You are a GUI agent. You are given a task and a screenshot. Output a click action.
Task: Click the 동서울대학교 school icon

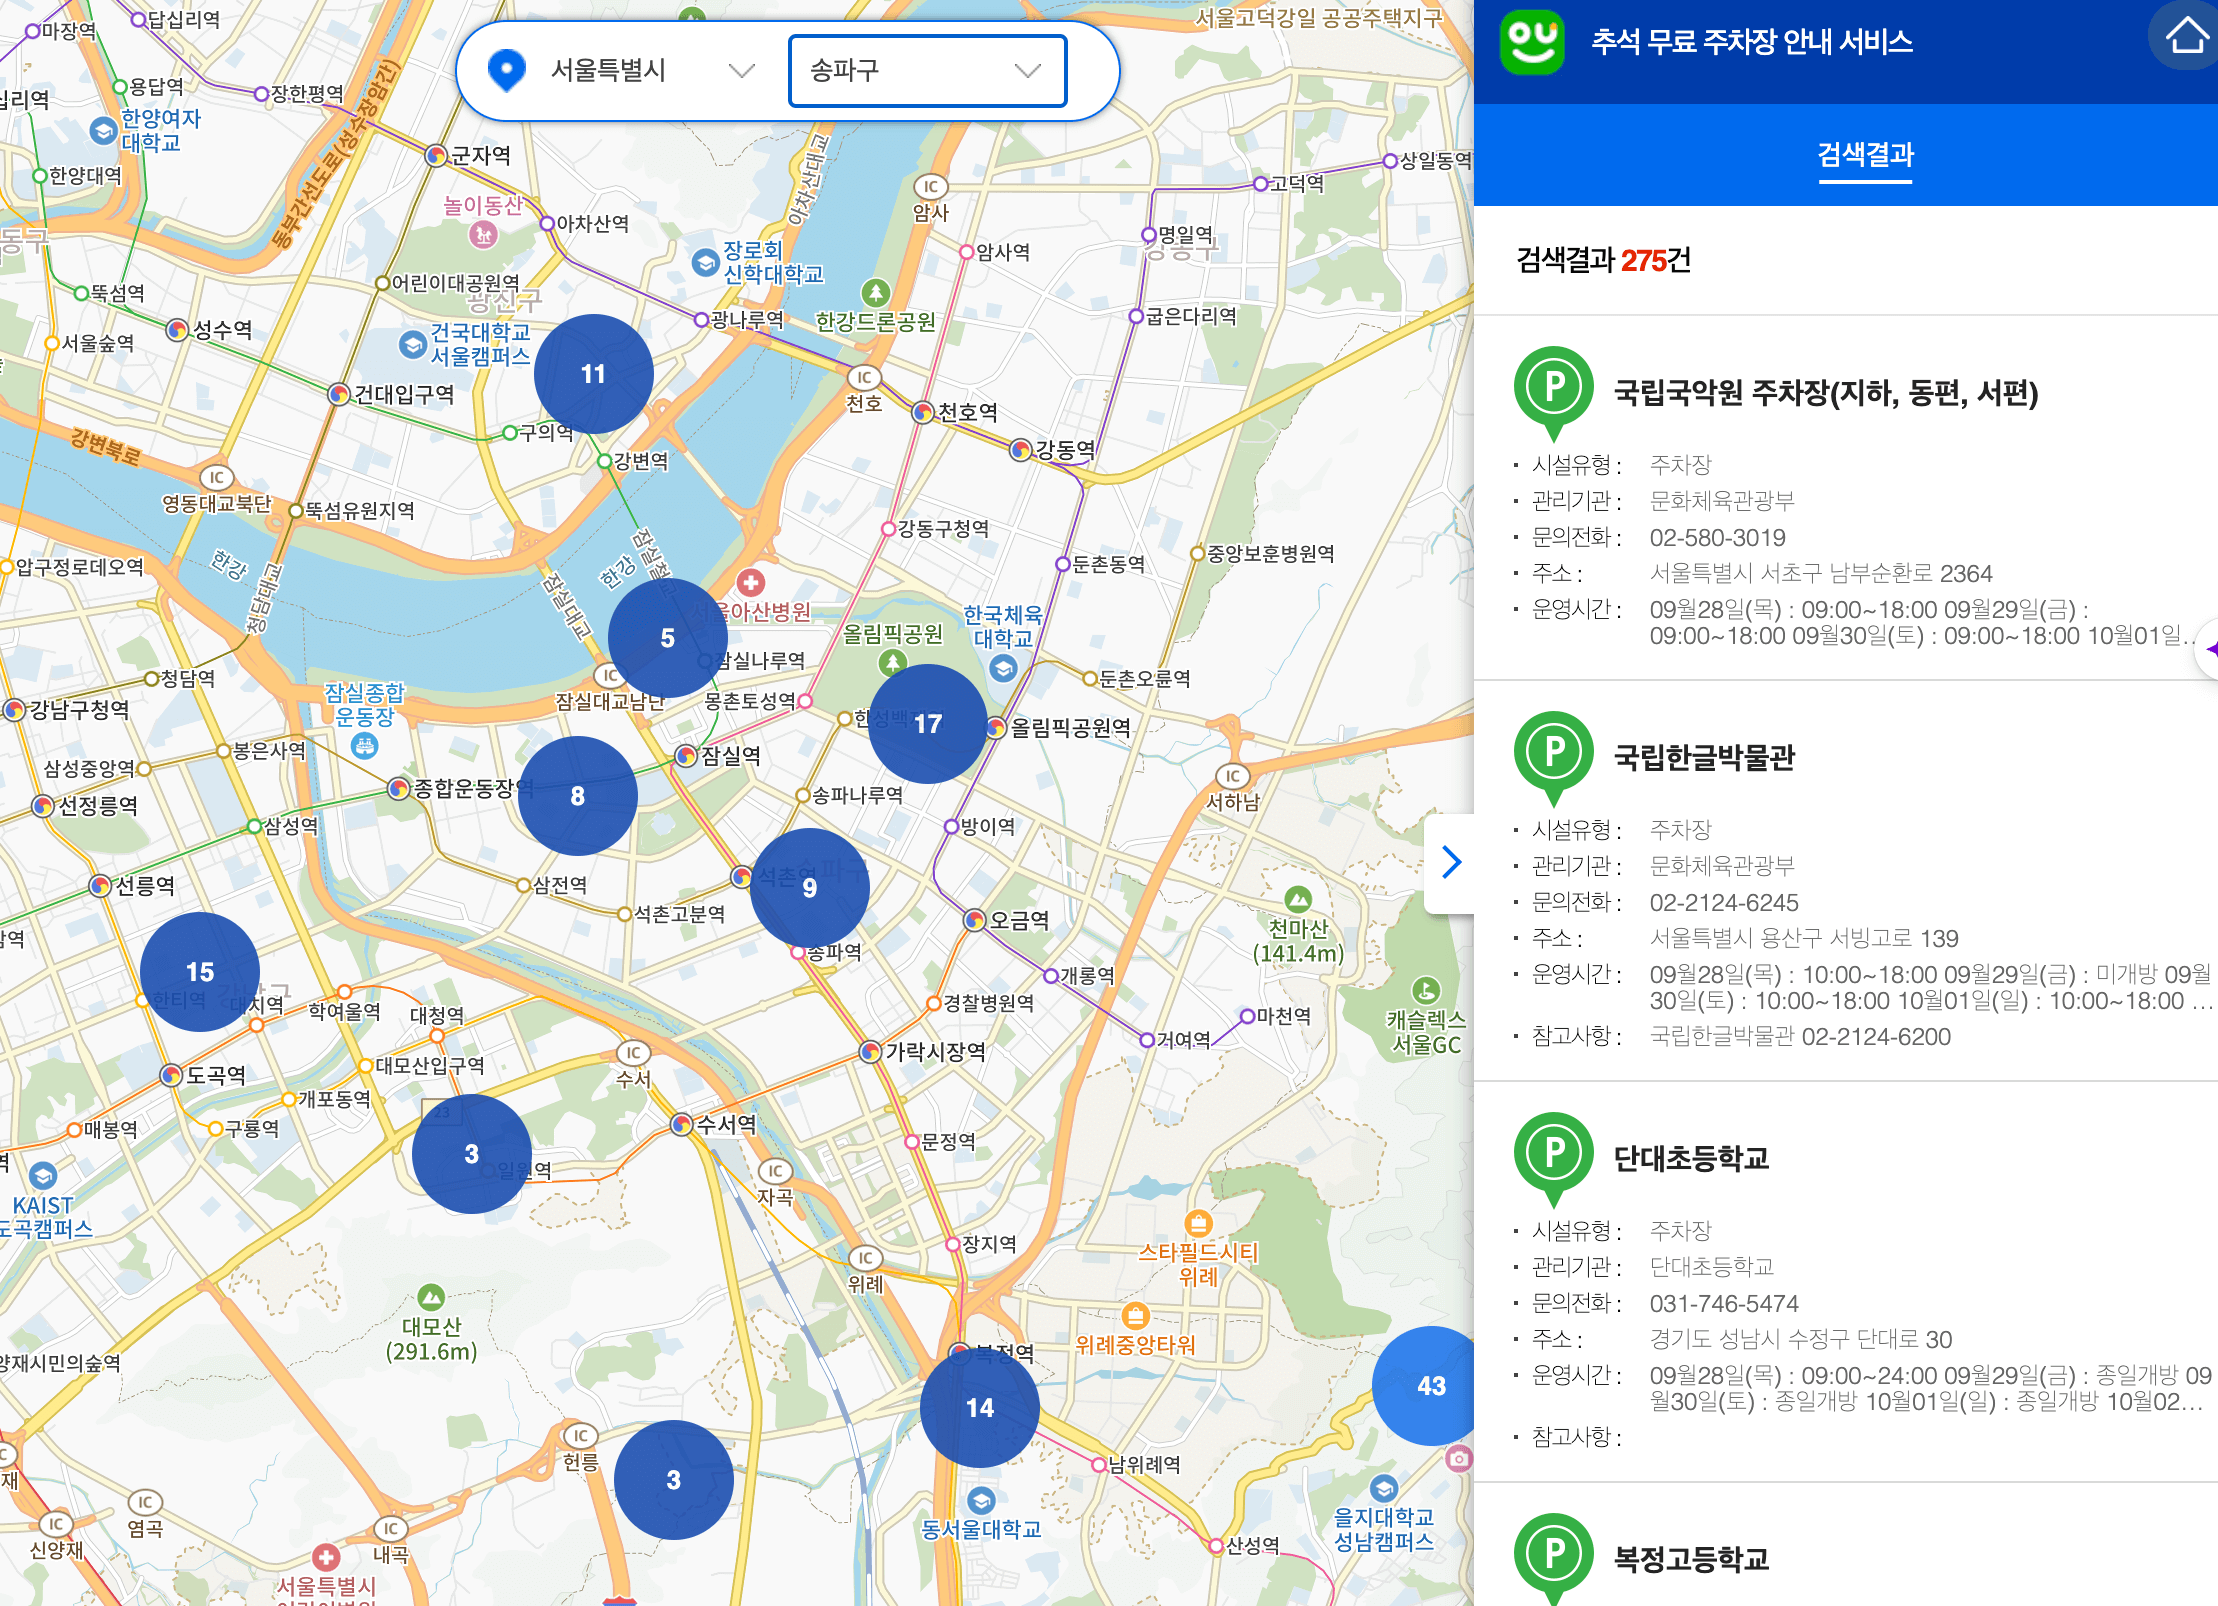coord(981,1500)
